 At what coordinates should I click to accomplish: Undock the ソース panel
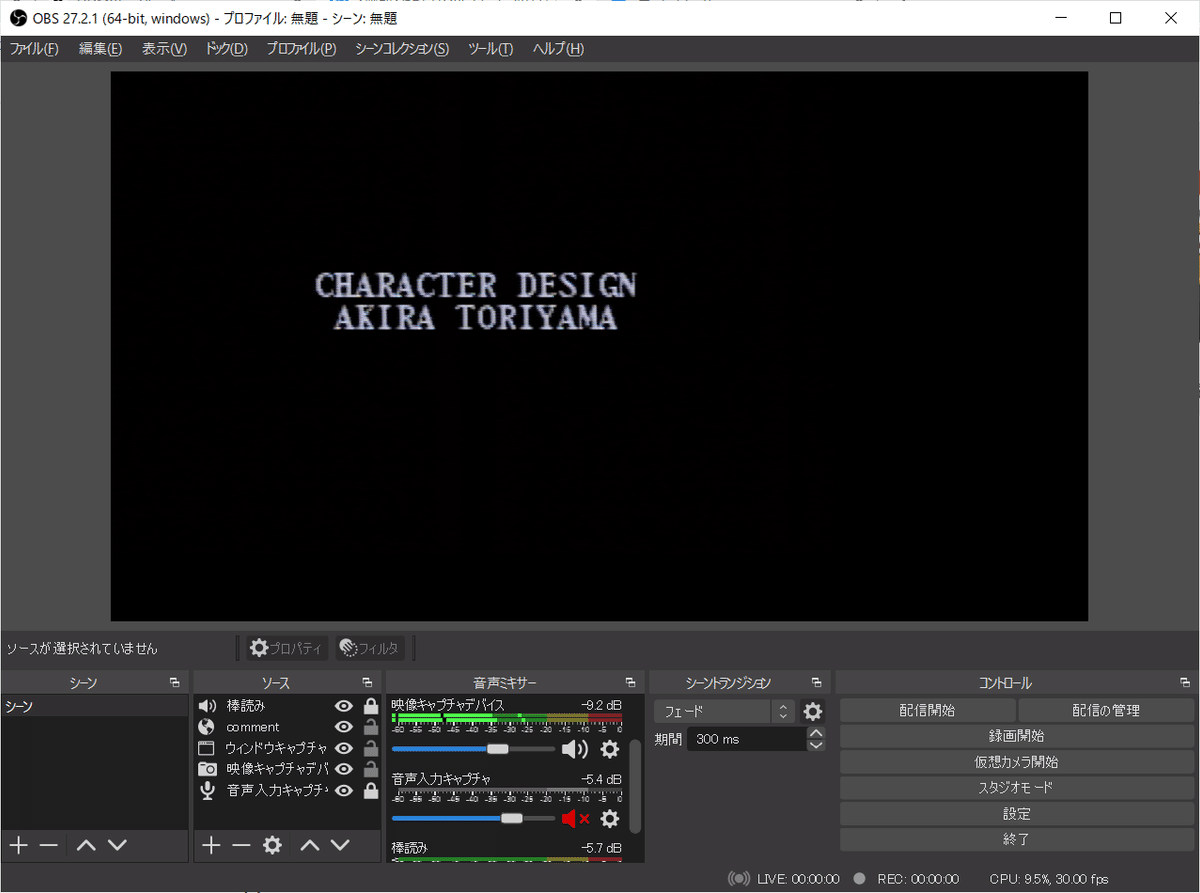click(x=369, y=683)
